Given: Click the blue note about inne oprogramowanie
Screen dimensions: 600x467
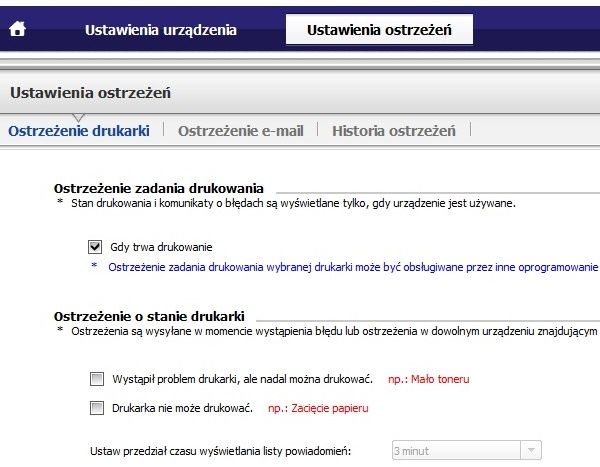Looking at the screenshot, I should 353,267.
